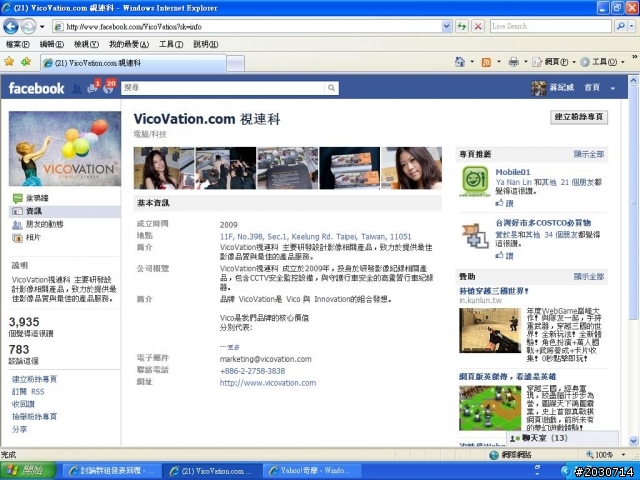Switch to the Yahoo!奇摩 taskbar window

311,471
